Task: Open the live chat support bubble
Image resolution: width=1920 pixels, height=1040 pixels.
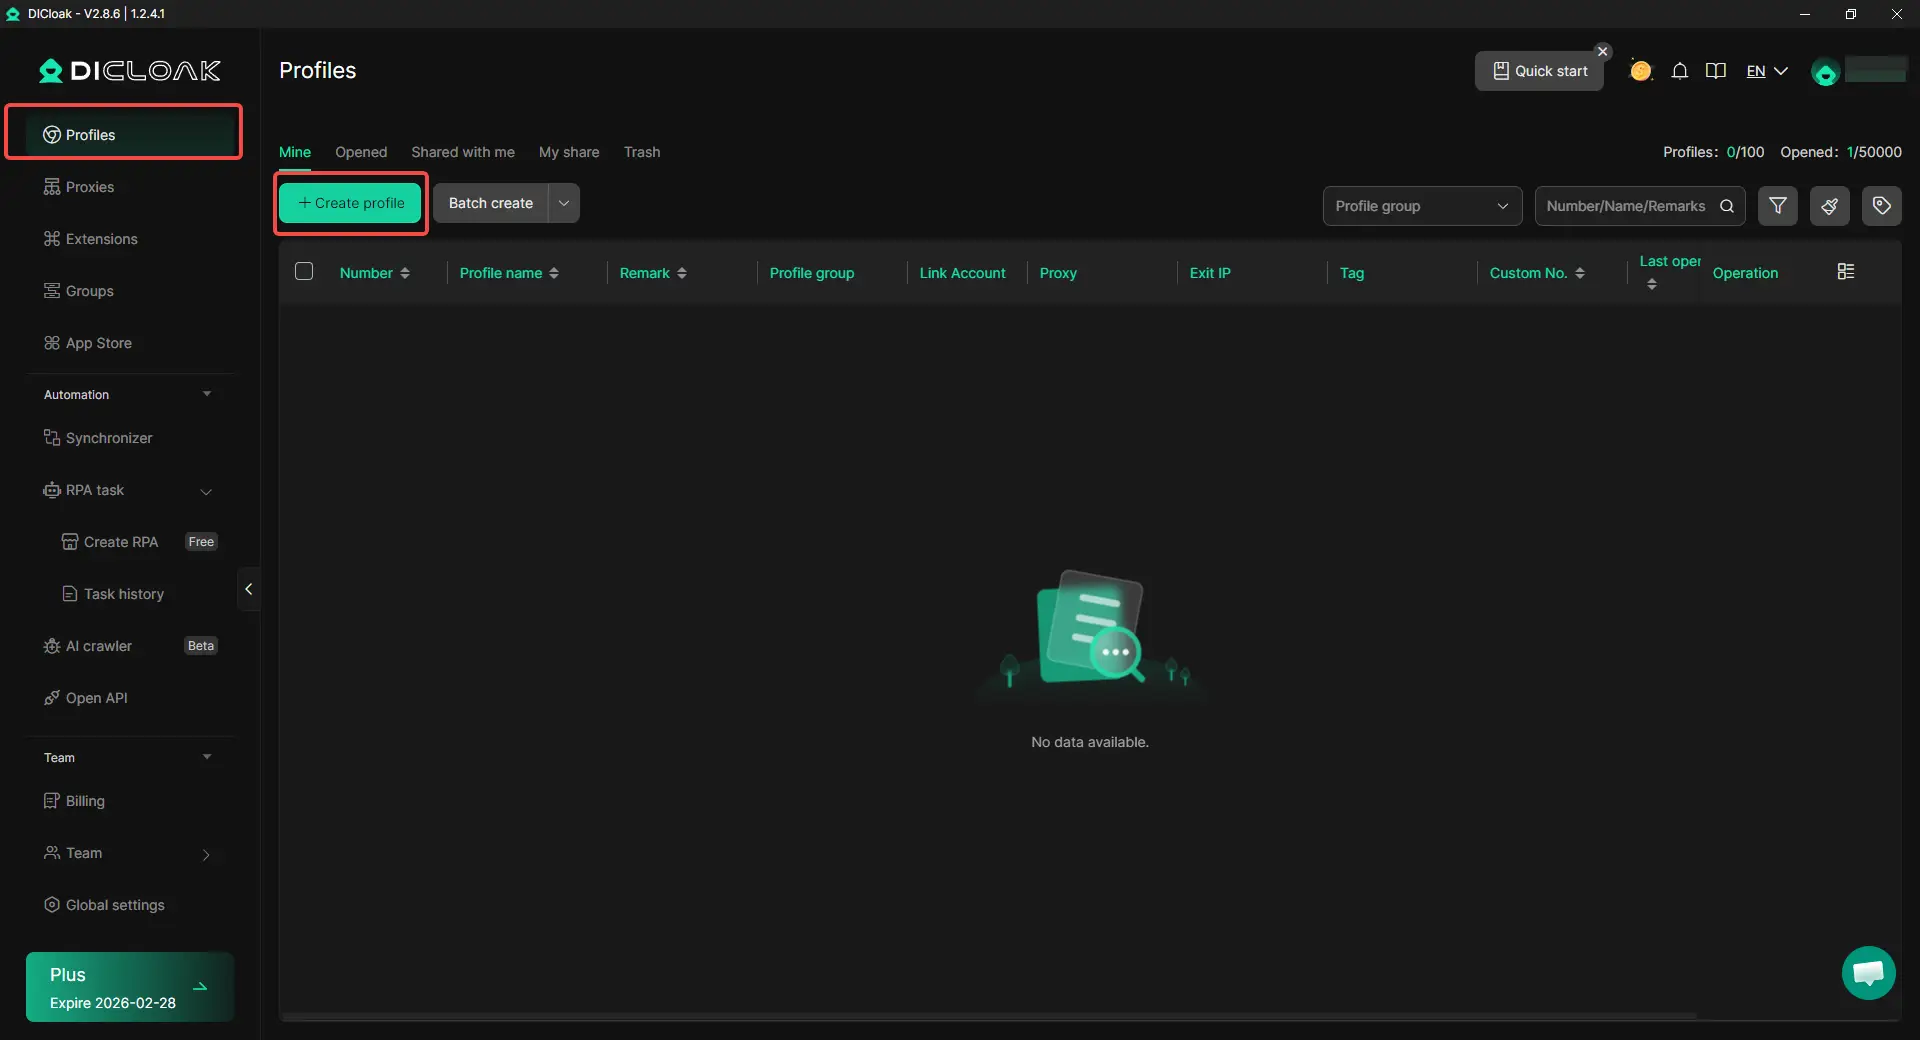Action: click(1868, 973)
